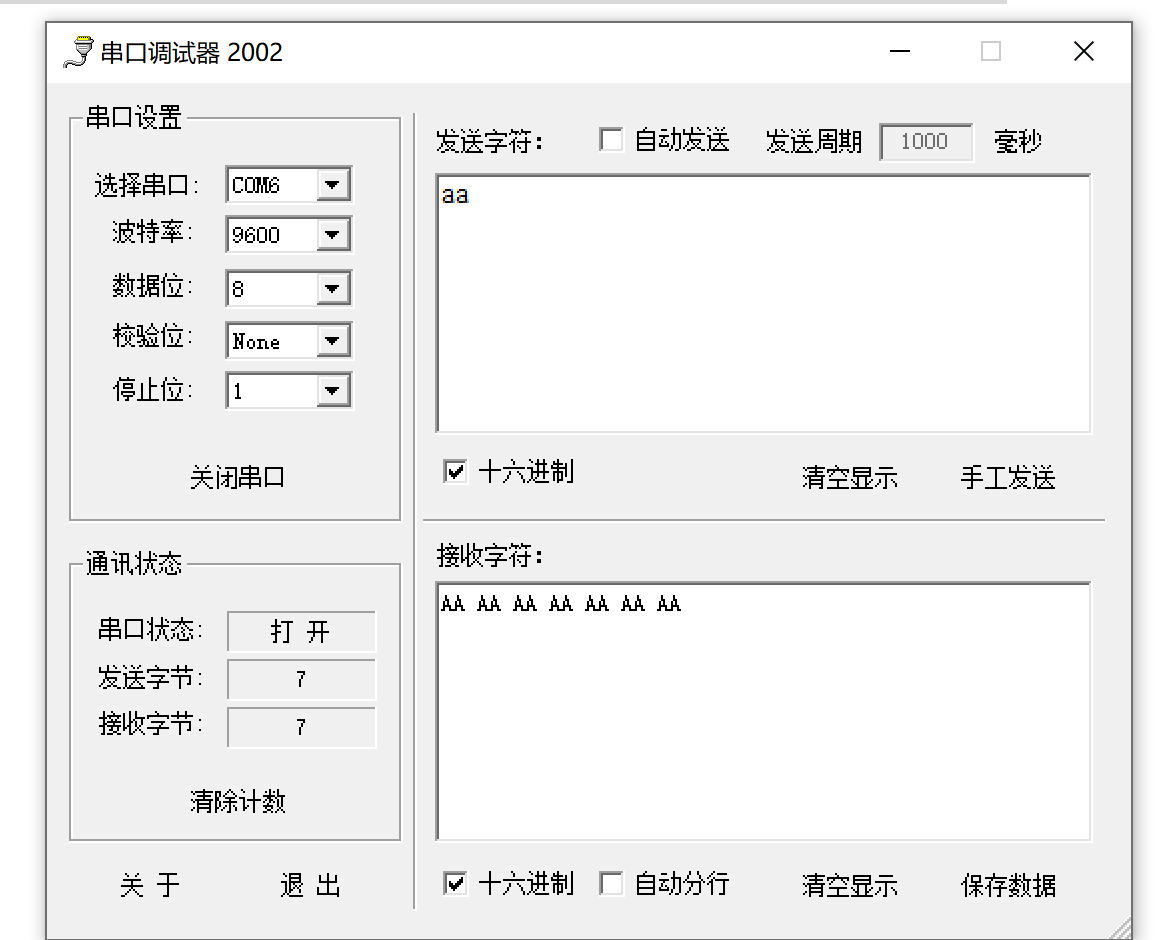1158x940 pixels.
Task: Click the 发送周期 1000 input field
Action: (x=925, y=141)
